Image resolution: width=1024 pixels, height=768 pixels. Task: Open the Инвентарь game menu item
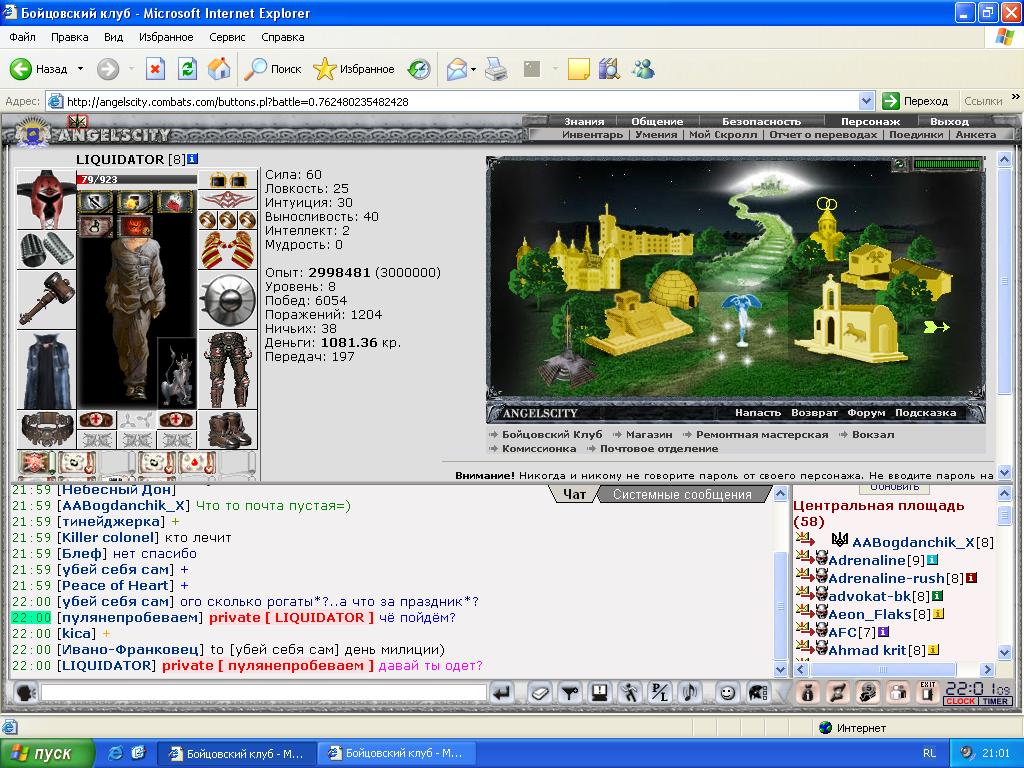pyautogui.click(x=592, y=135)
